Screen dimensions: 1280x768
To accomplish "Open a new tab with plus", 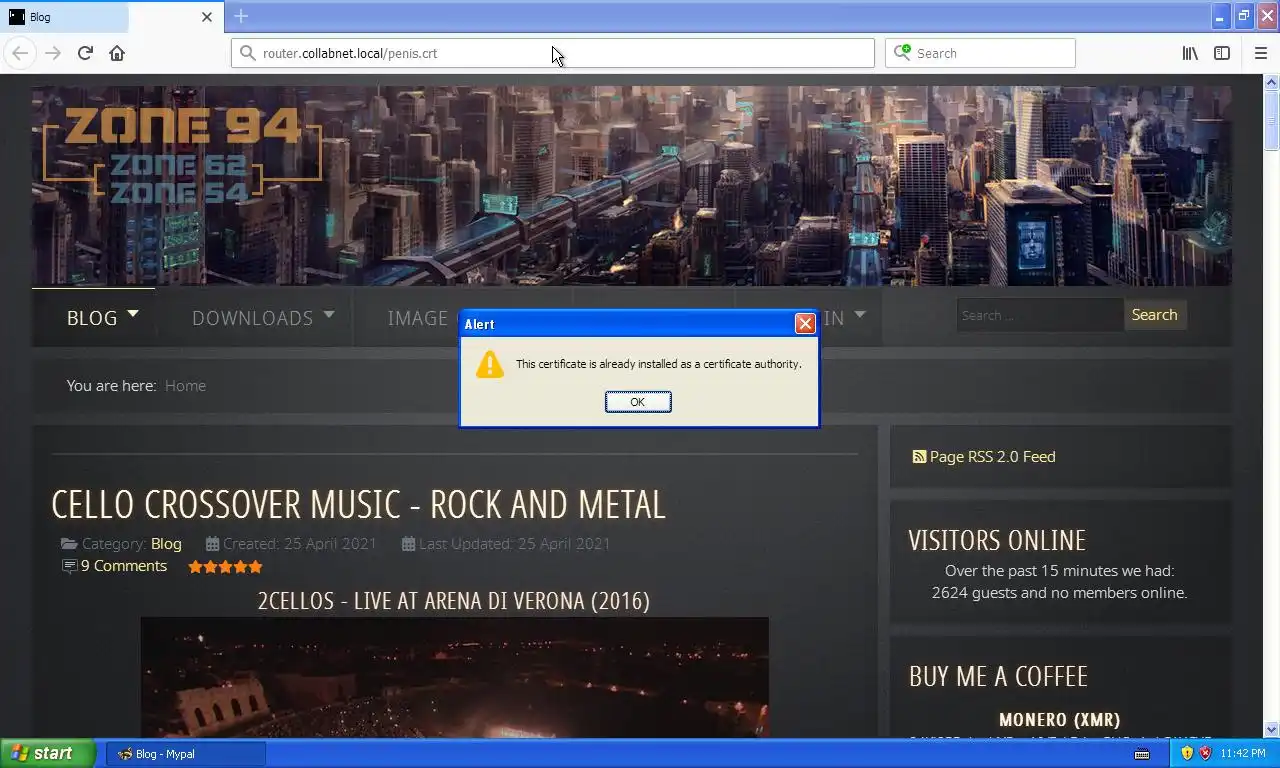I will (x=241, y=16).
